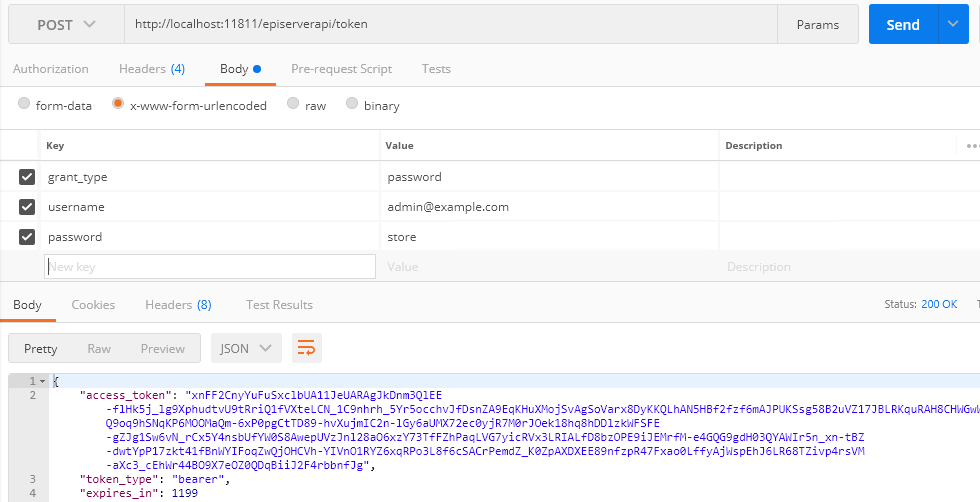Click the request URL field
Image resolution: width=980 pixels, height=502 pixels.
click(x=451, y=25)
